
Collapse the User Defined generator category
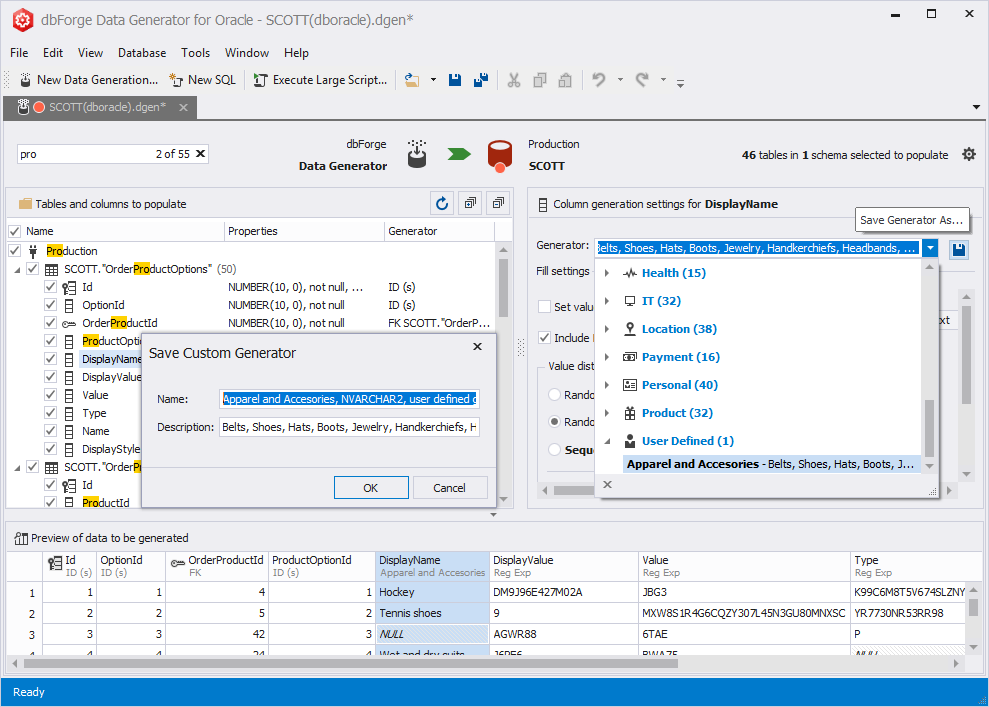[x=607, y=441]
